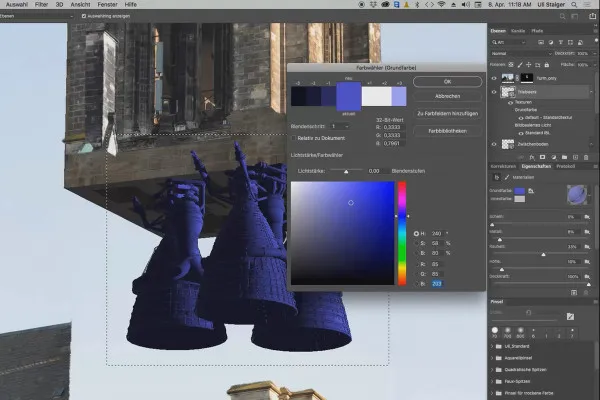Open the layer Deckkraft dropdown arrow

594,54
